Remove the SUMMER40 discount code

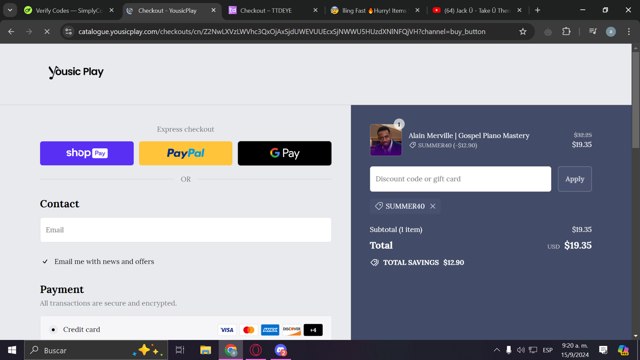(433, 206)
